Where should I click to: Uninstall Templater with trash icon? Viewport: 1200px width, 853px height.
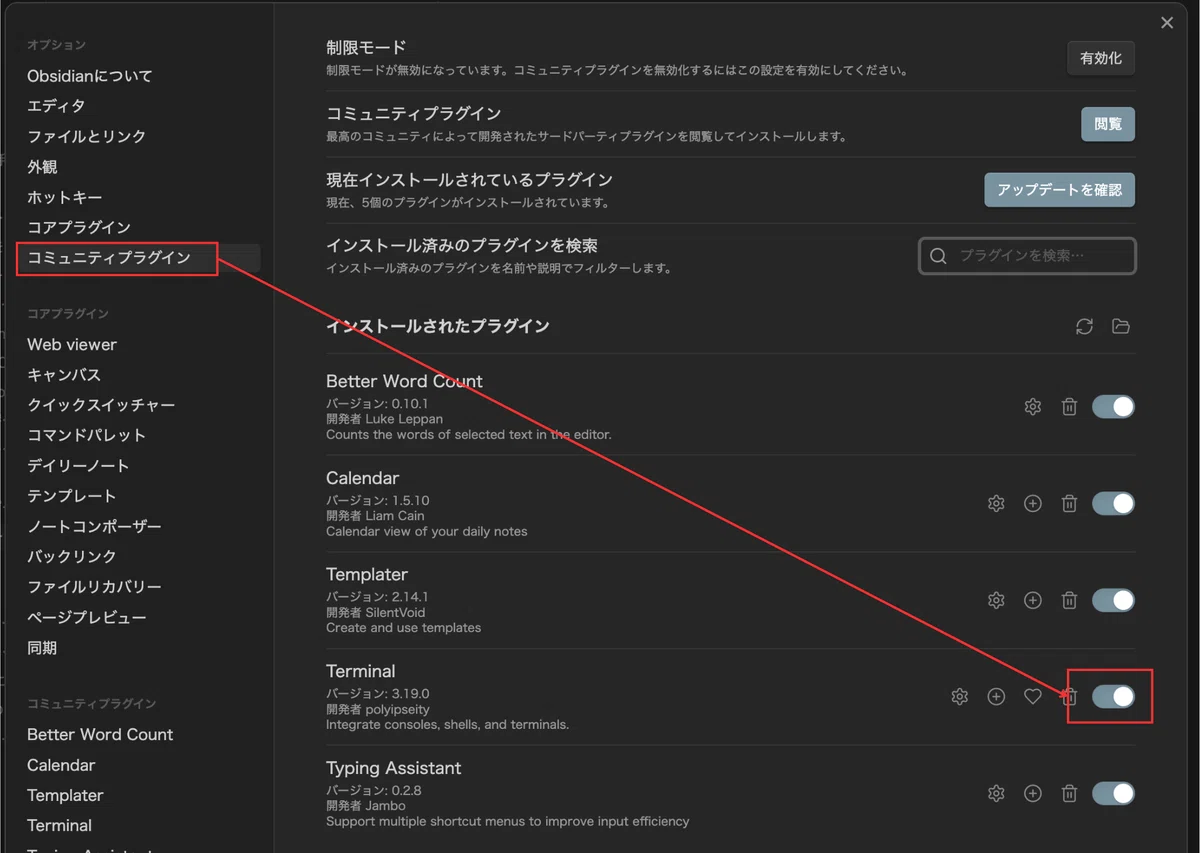pyautogui.click(x=1069, y=600)
